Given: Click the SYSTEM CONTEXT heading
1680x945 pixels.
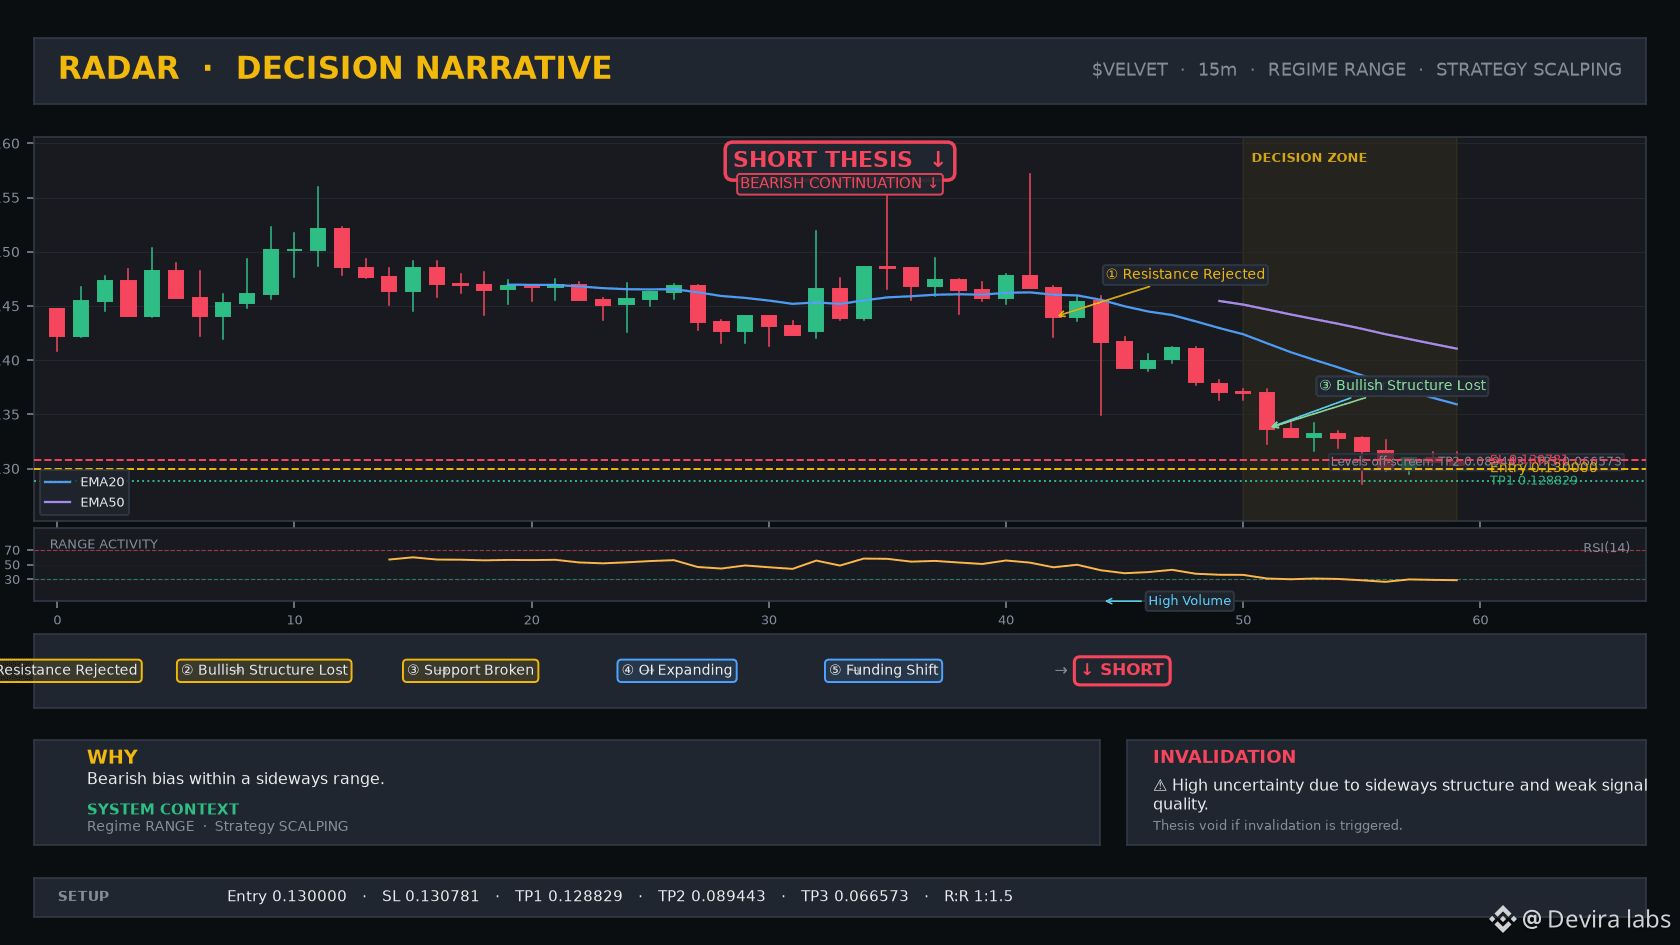Looking at the screenshot, I should 163,809.
